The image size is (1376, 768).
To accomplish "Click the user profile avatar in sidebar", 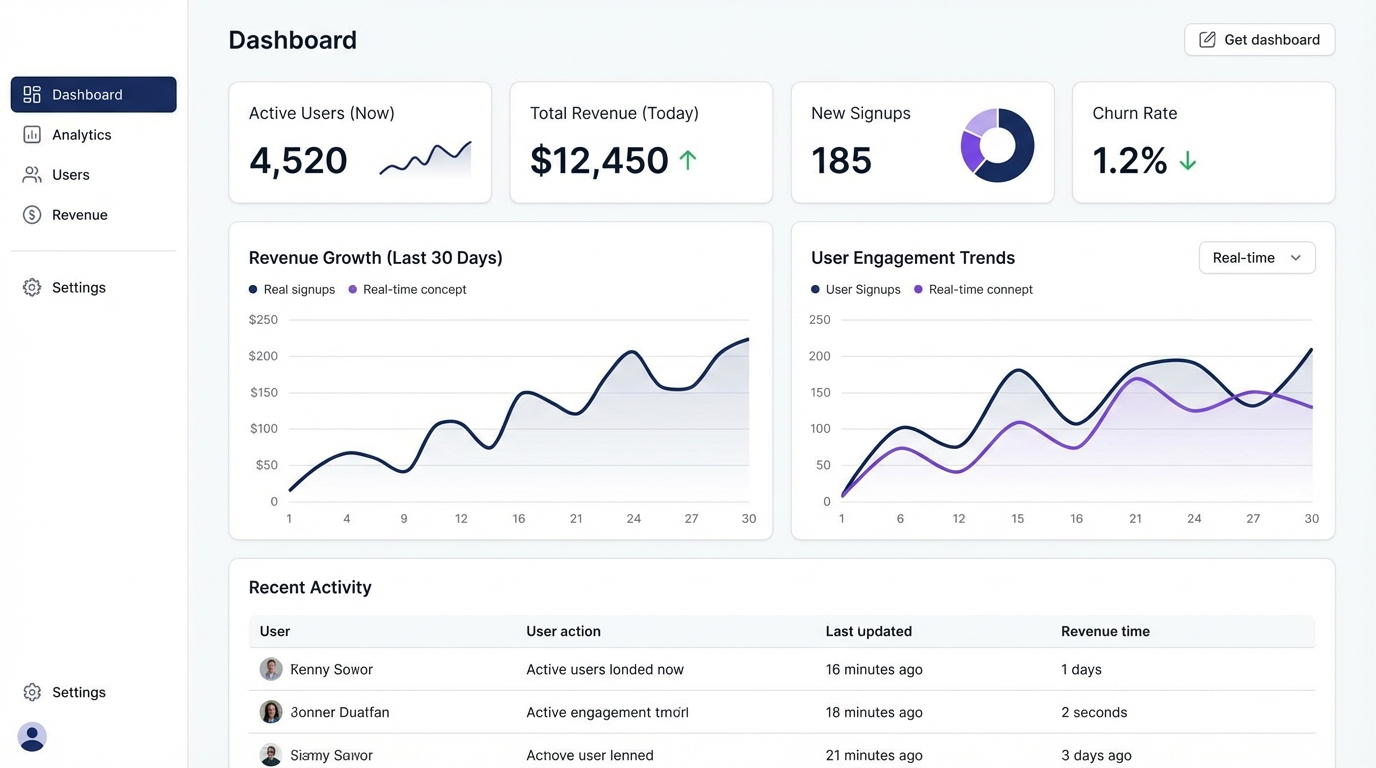I will [x=32, y=737].
